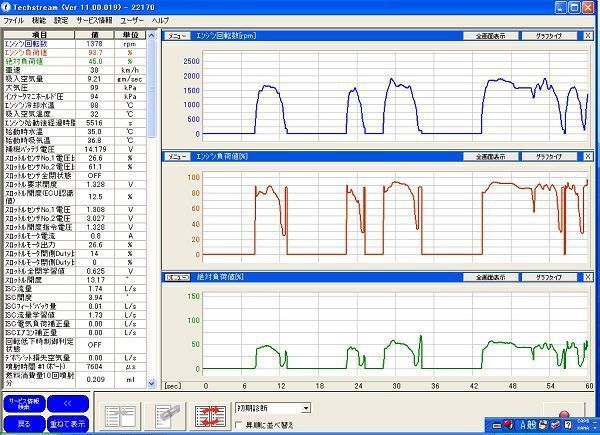This screenshot has height=435, width=600.
Task: Toggle the 昇順に並べ替え checkbox
Action: tap(240, 426)
